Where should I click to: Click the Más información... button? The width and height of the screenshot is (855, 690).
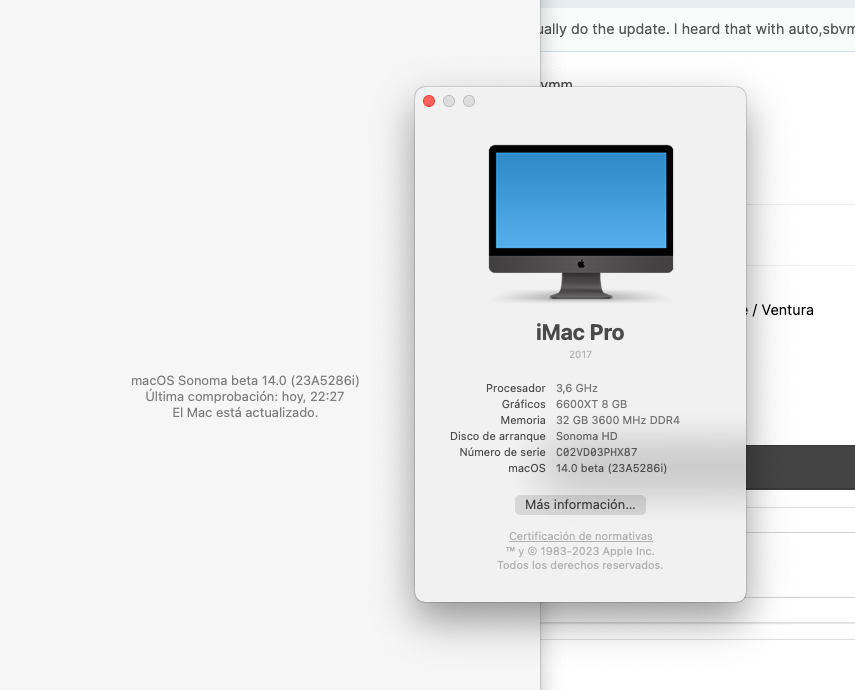click(580, 505)
